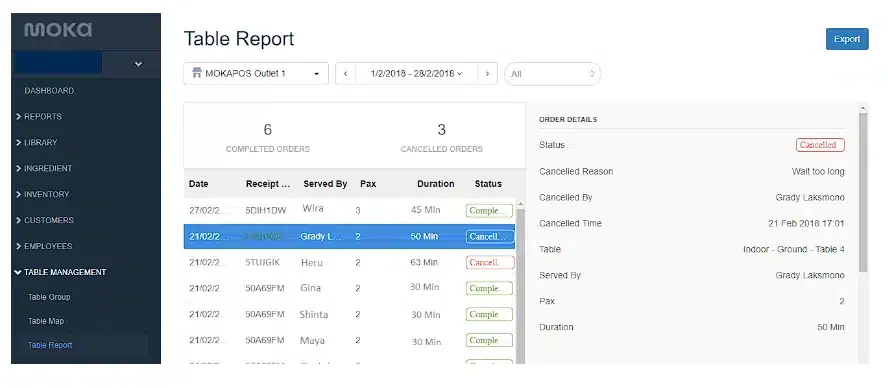Click the Export button
This screenshot has width=888, height=388.
847,39
